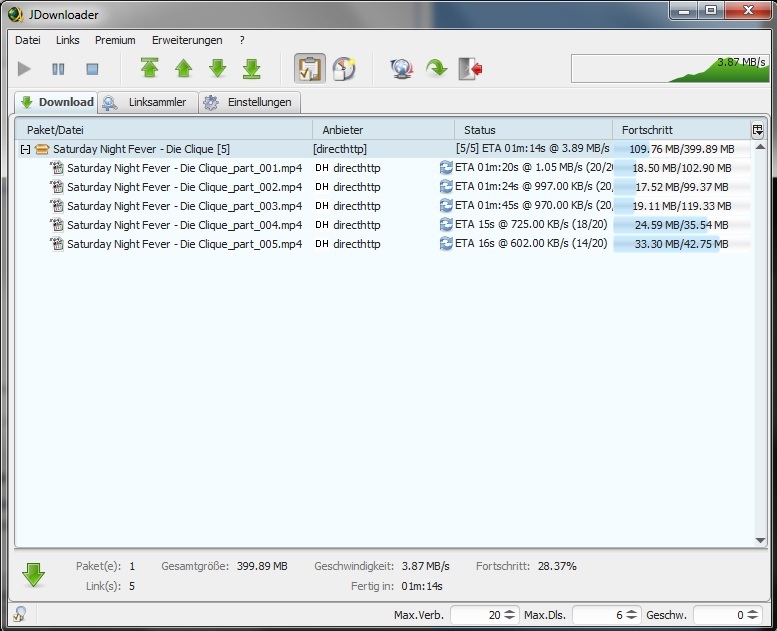777x631 pixels.
Task: Click the status bar log icon
Action: click(x=20, y=614)
